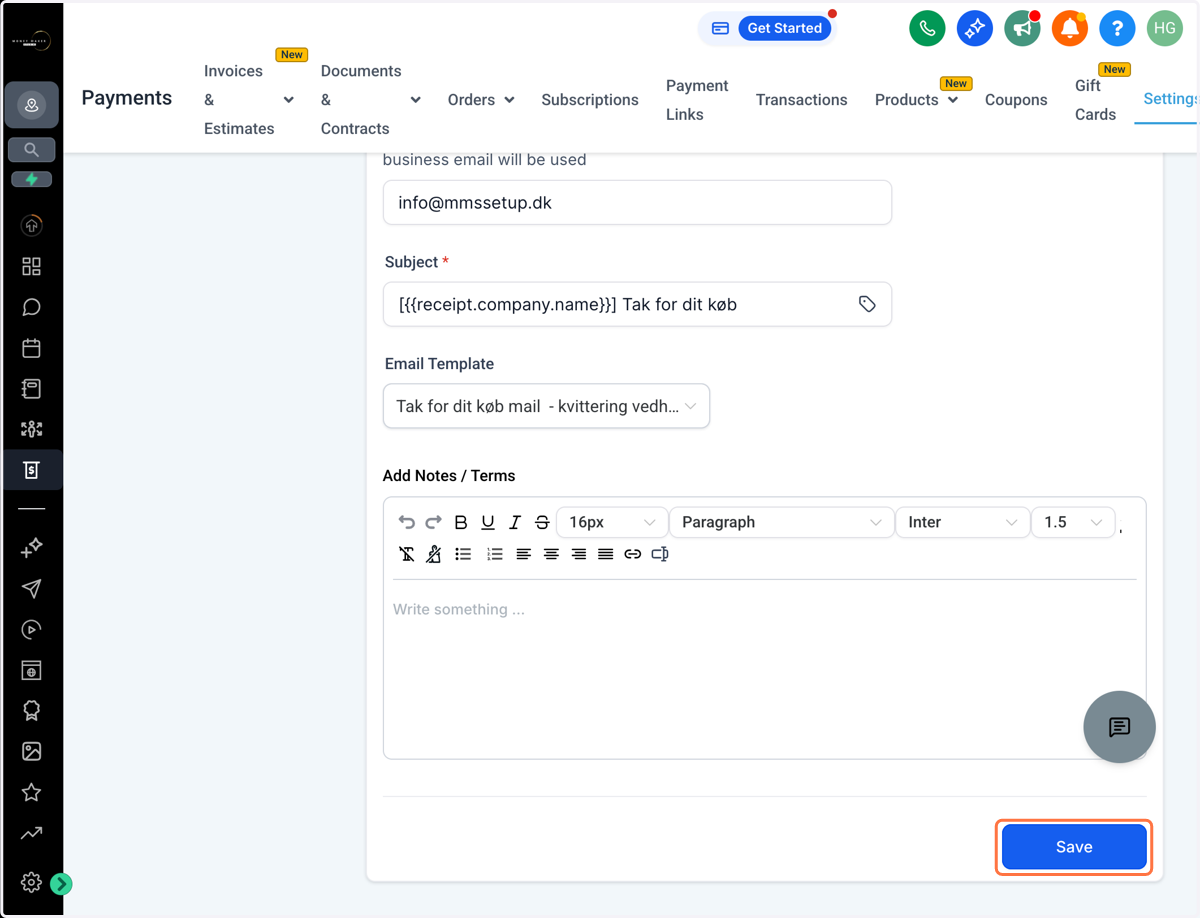
Task: Click the green lightning quick actions button
Action: click(x=31, y=180)
